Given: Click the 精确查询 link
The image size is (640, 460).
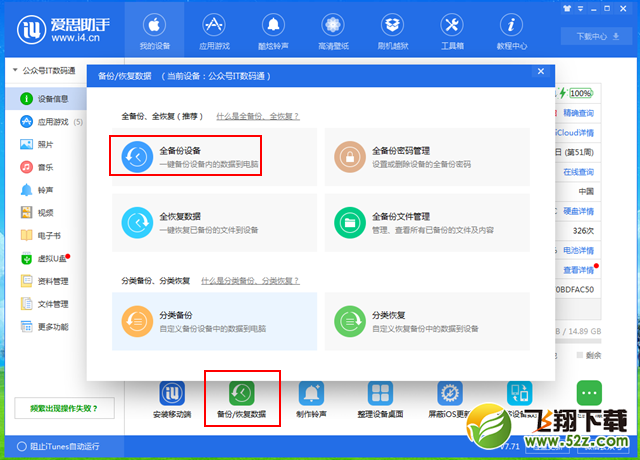Looking at the screenshot, I should point(578,113).
